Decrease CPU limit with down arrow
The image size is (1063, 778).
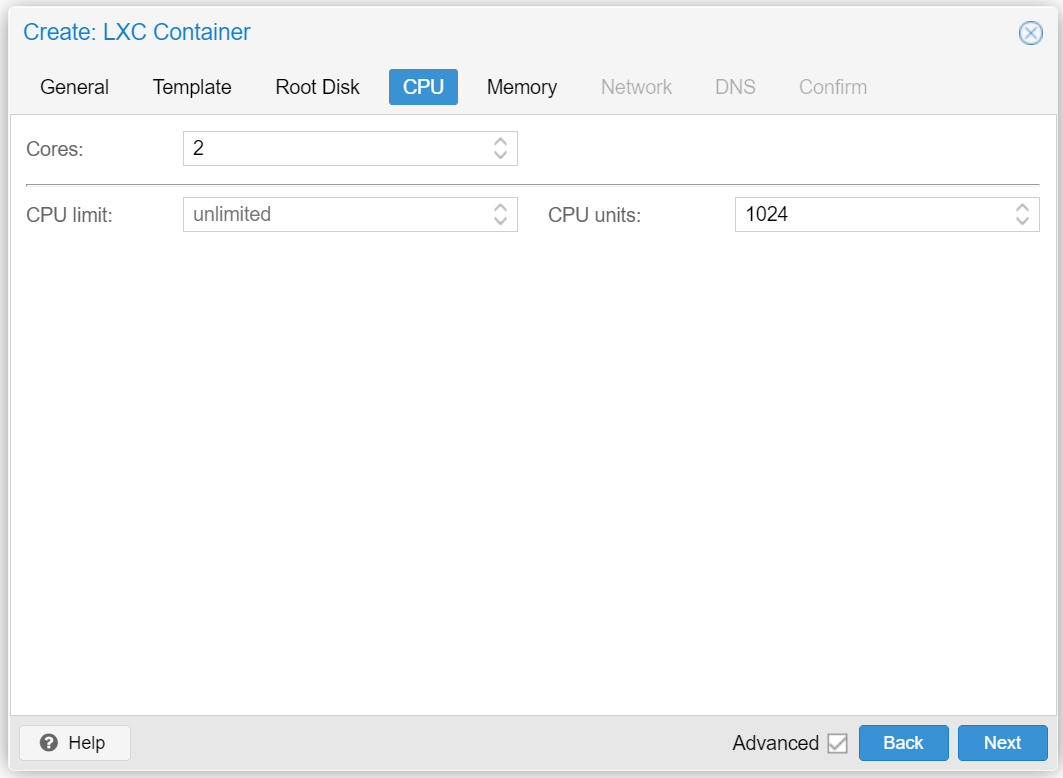pos(501,221)
